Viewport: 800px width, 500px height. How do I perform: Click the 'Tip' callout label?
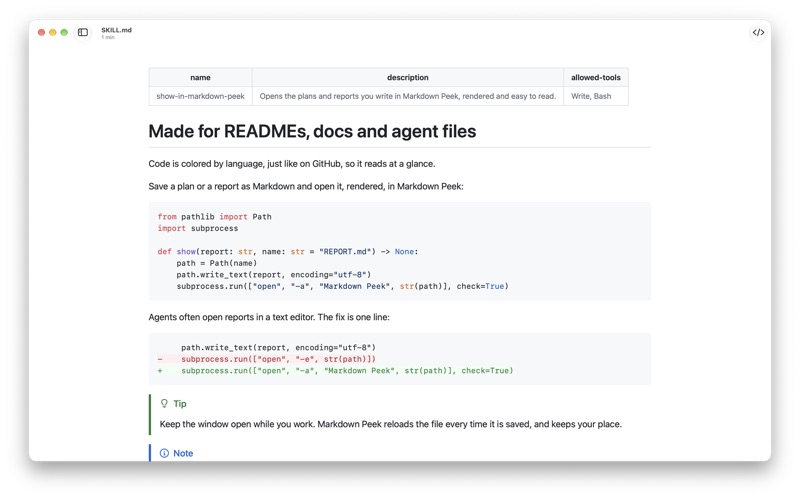click(x=180, y=404)
